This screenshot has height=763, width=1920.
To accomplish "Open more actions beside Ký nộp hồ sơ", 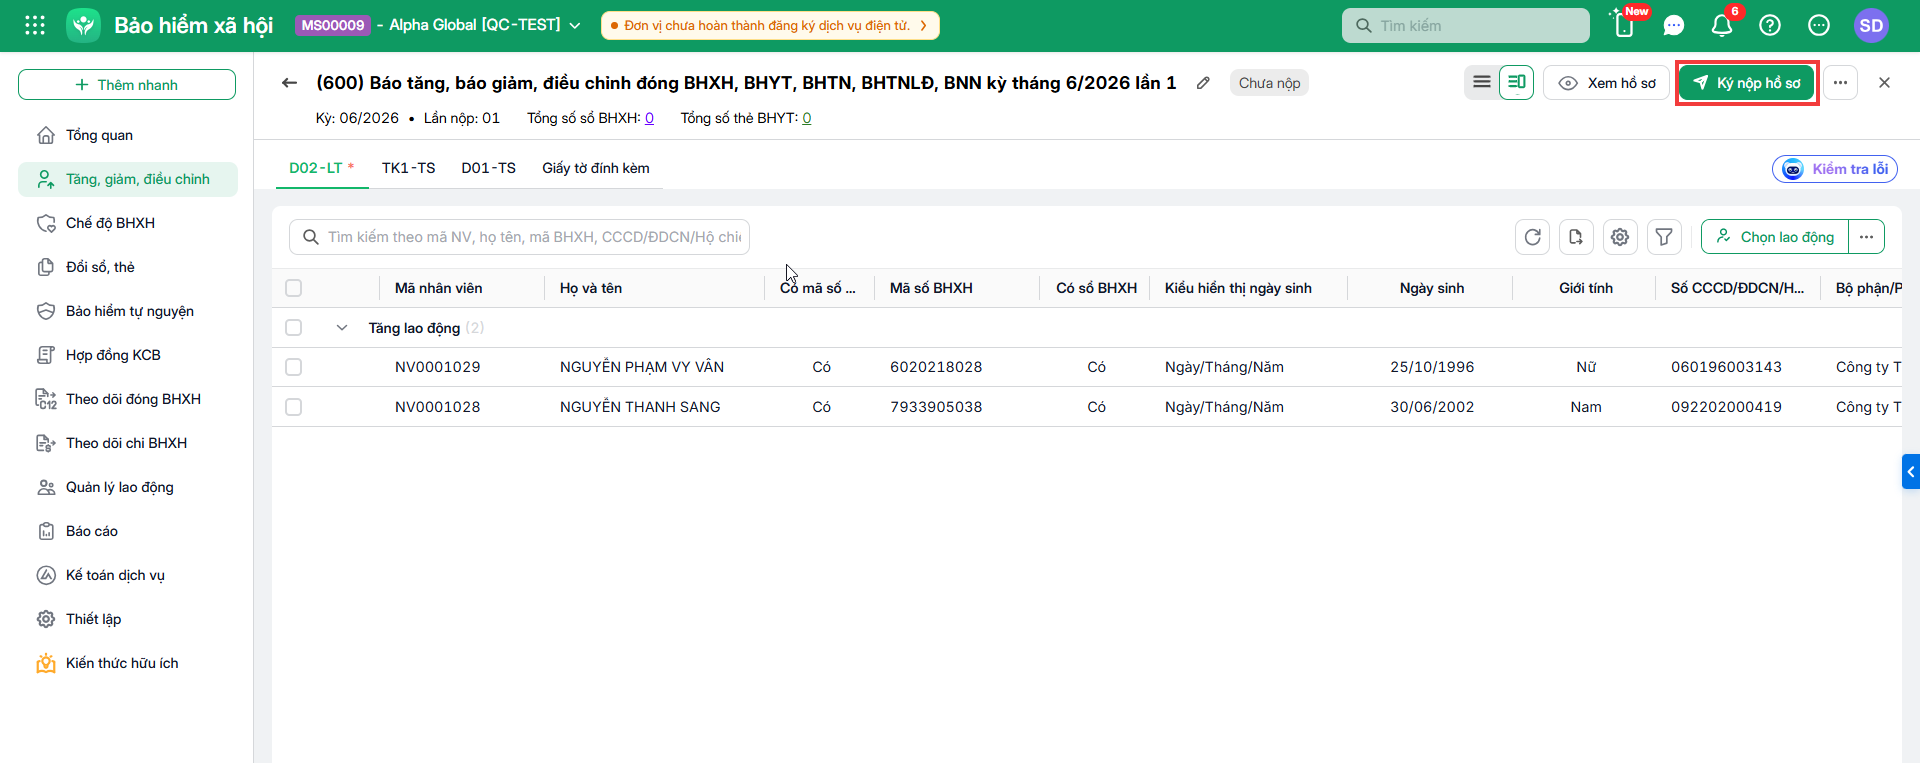I will pos(1840,83).
